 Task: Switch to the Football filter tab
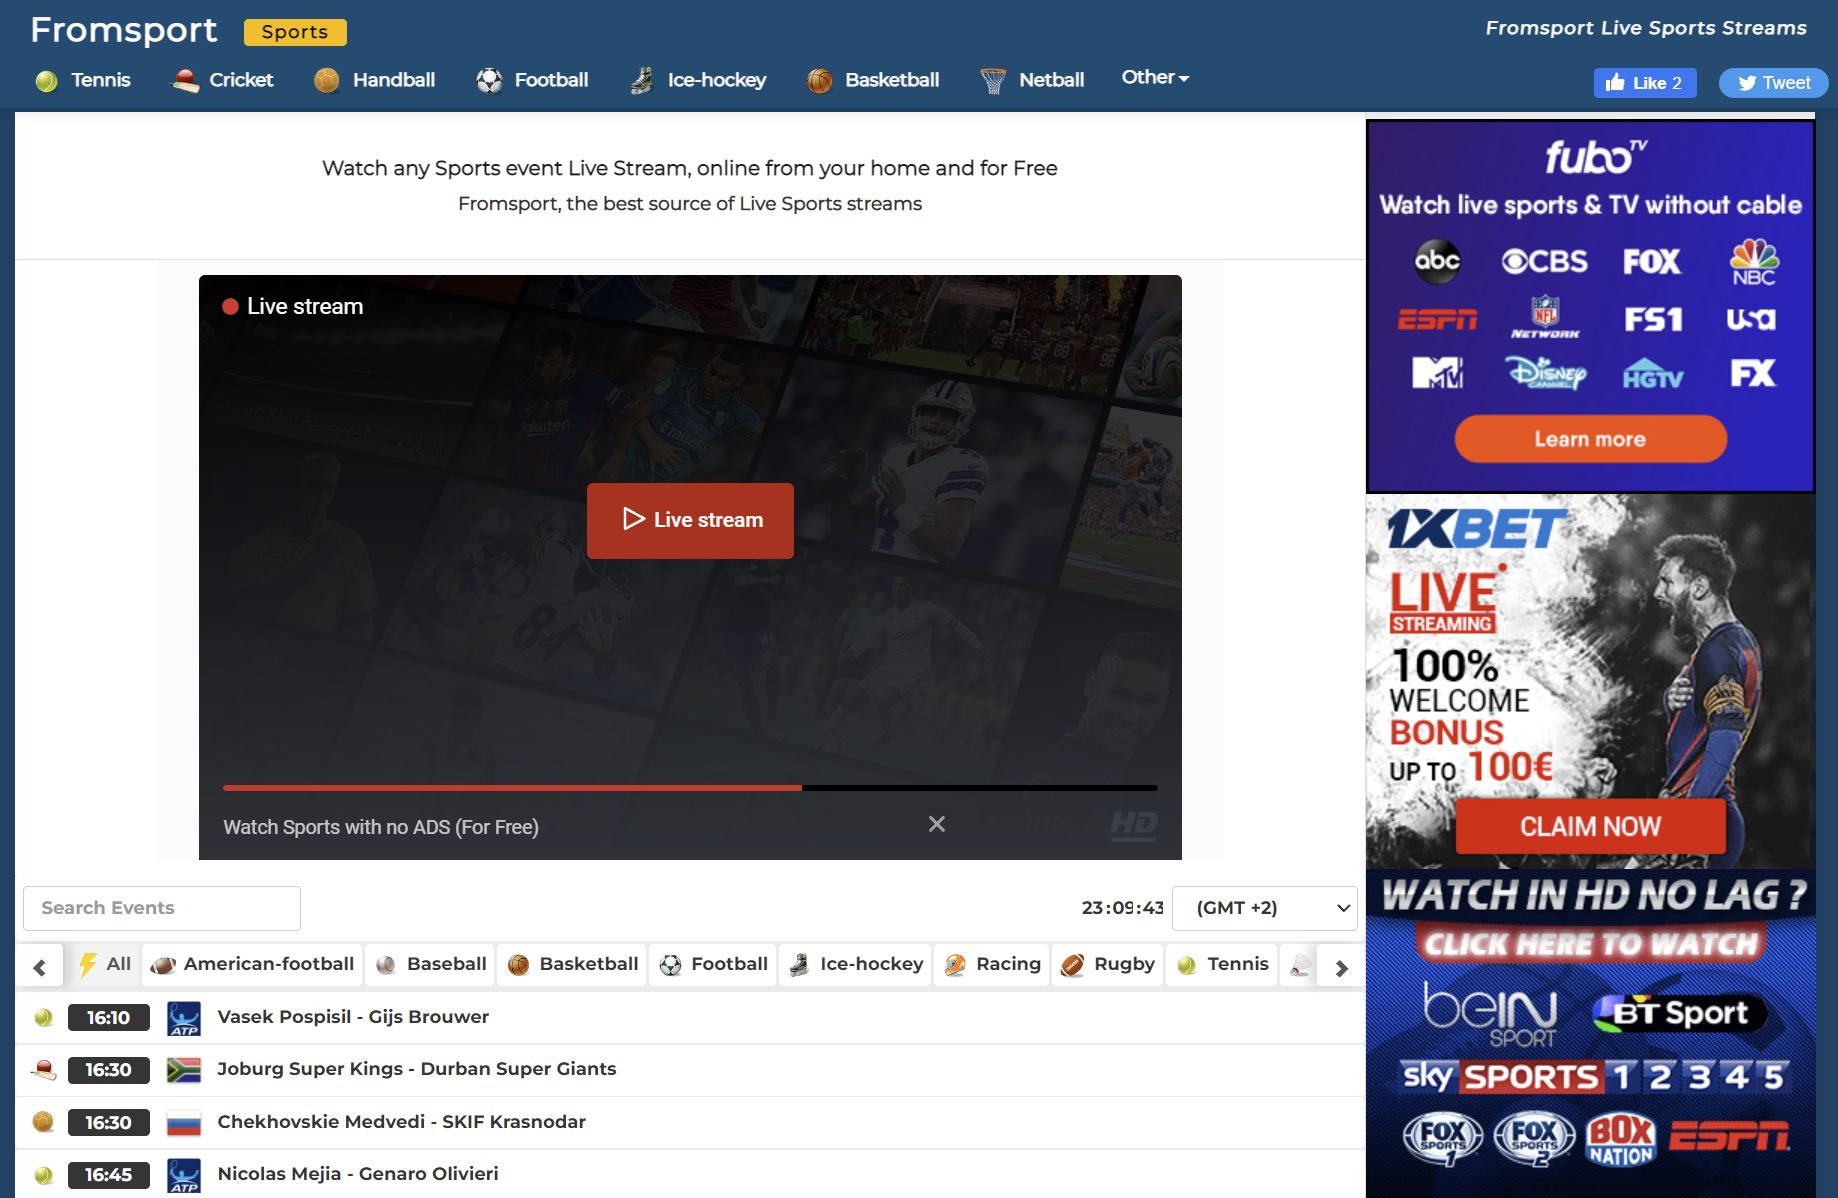point(712,964)
